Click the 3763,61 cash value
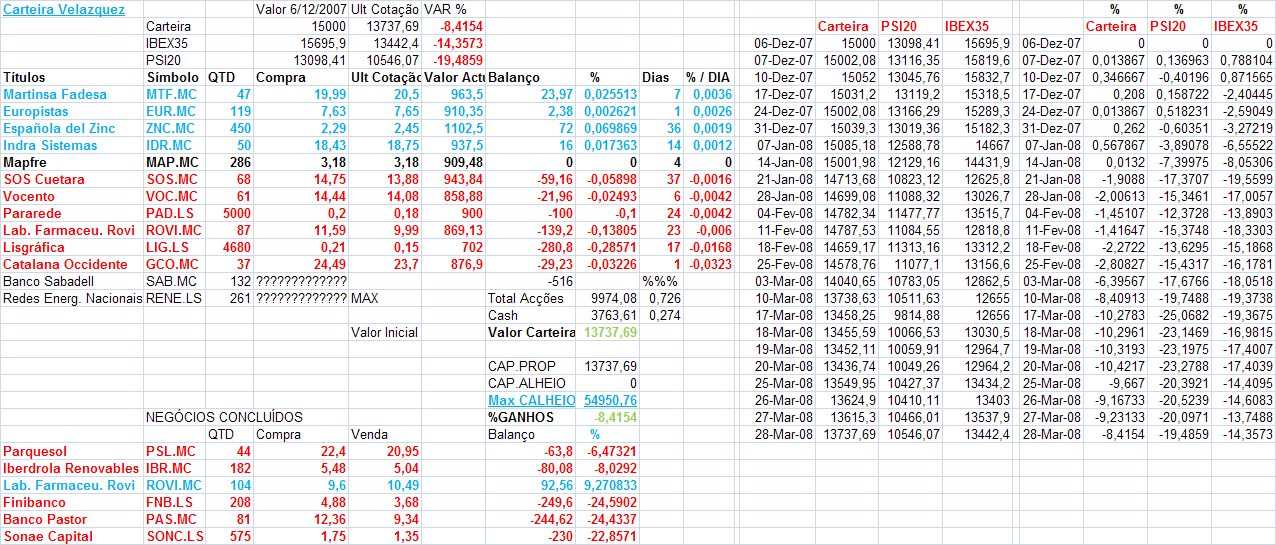The width and height of the screenshot is (1276, 545). point(615,316)
